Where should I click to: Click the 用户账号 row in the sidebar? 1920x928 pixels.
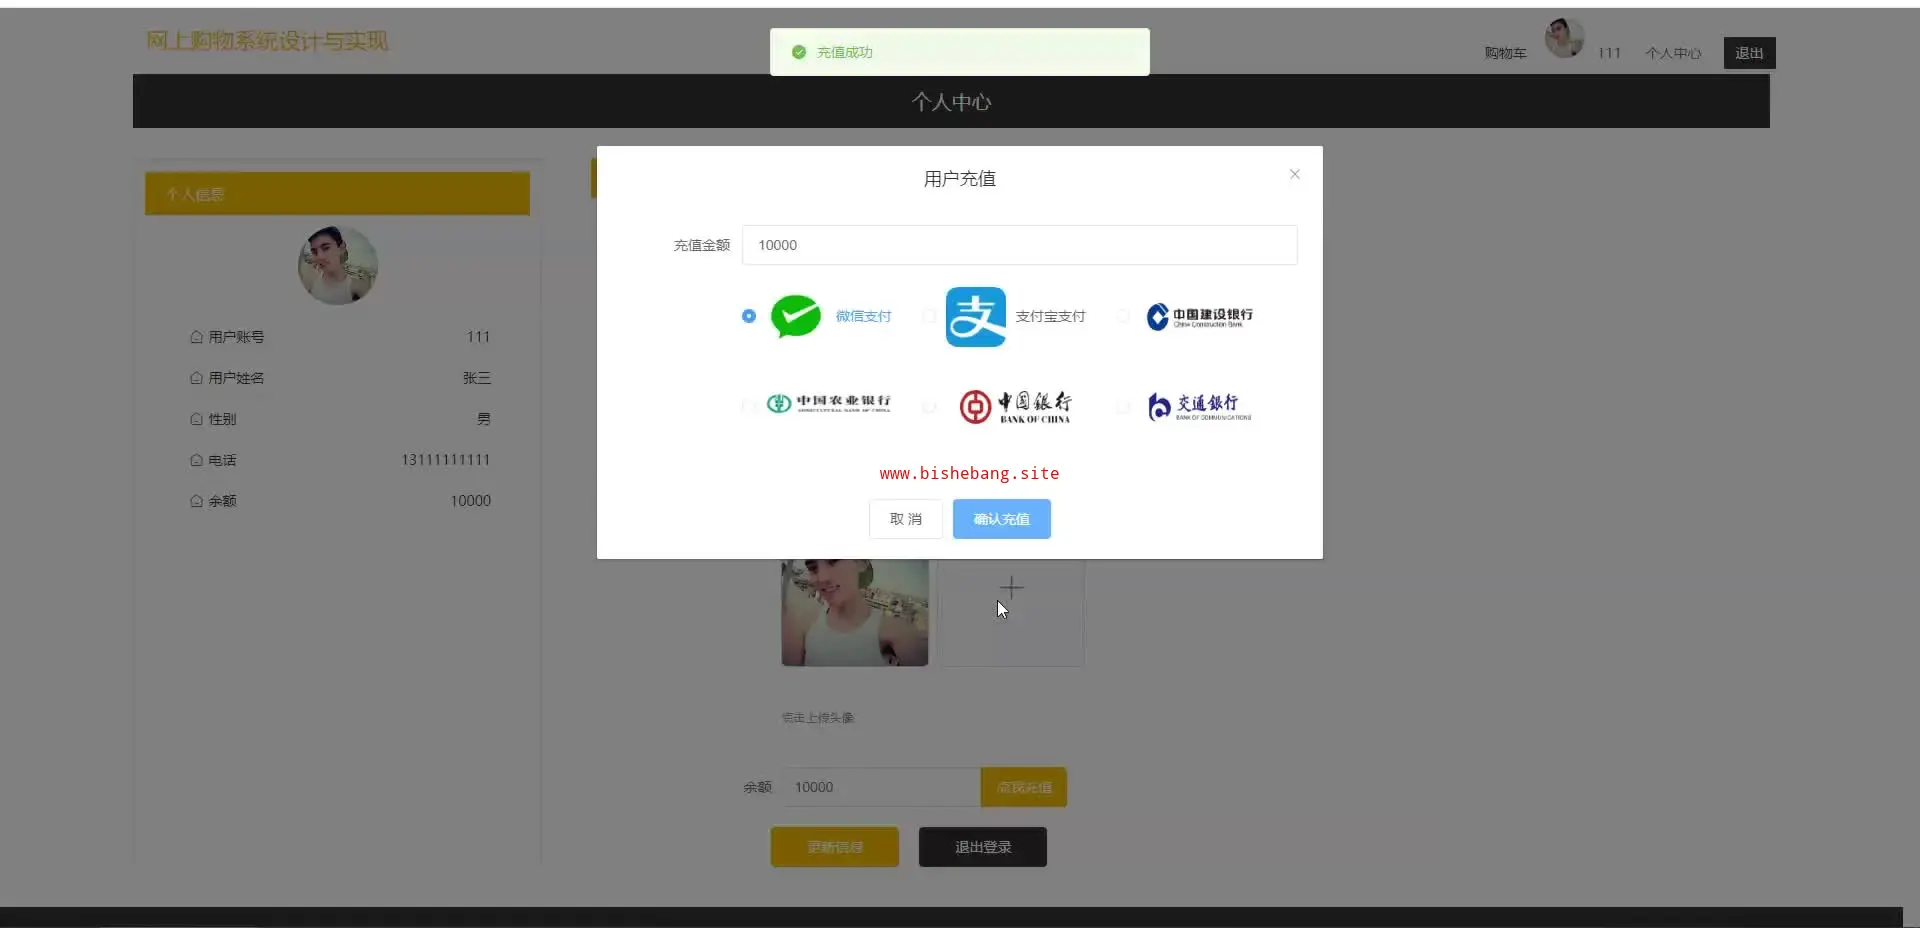pos(340,337)
